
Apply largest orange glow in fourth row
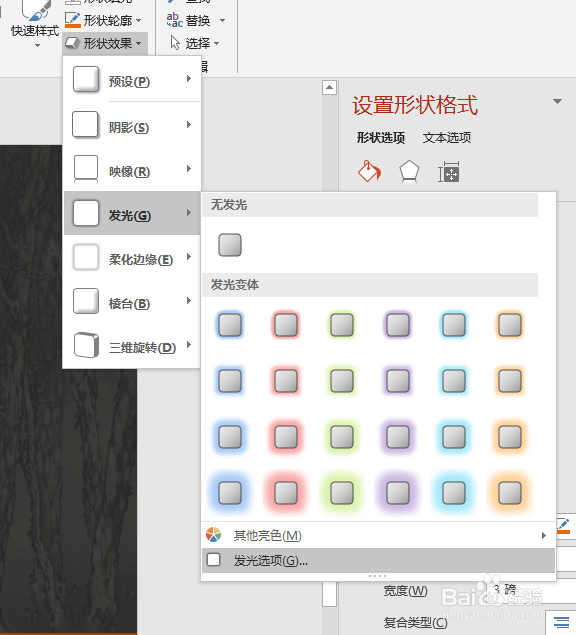click(x=510, y=492)
